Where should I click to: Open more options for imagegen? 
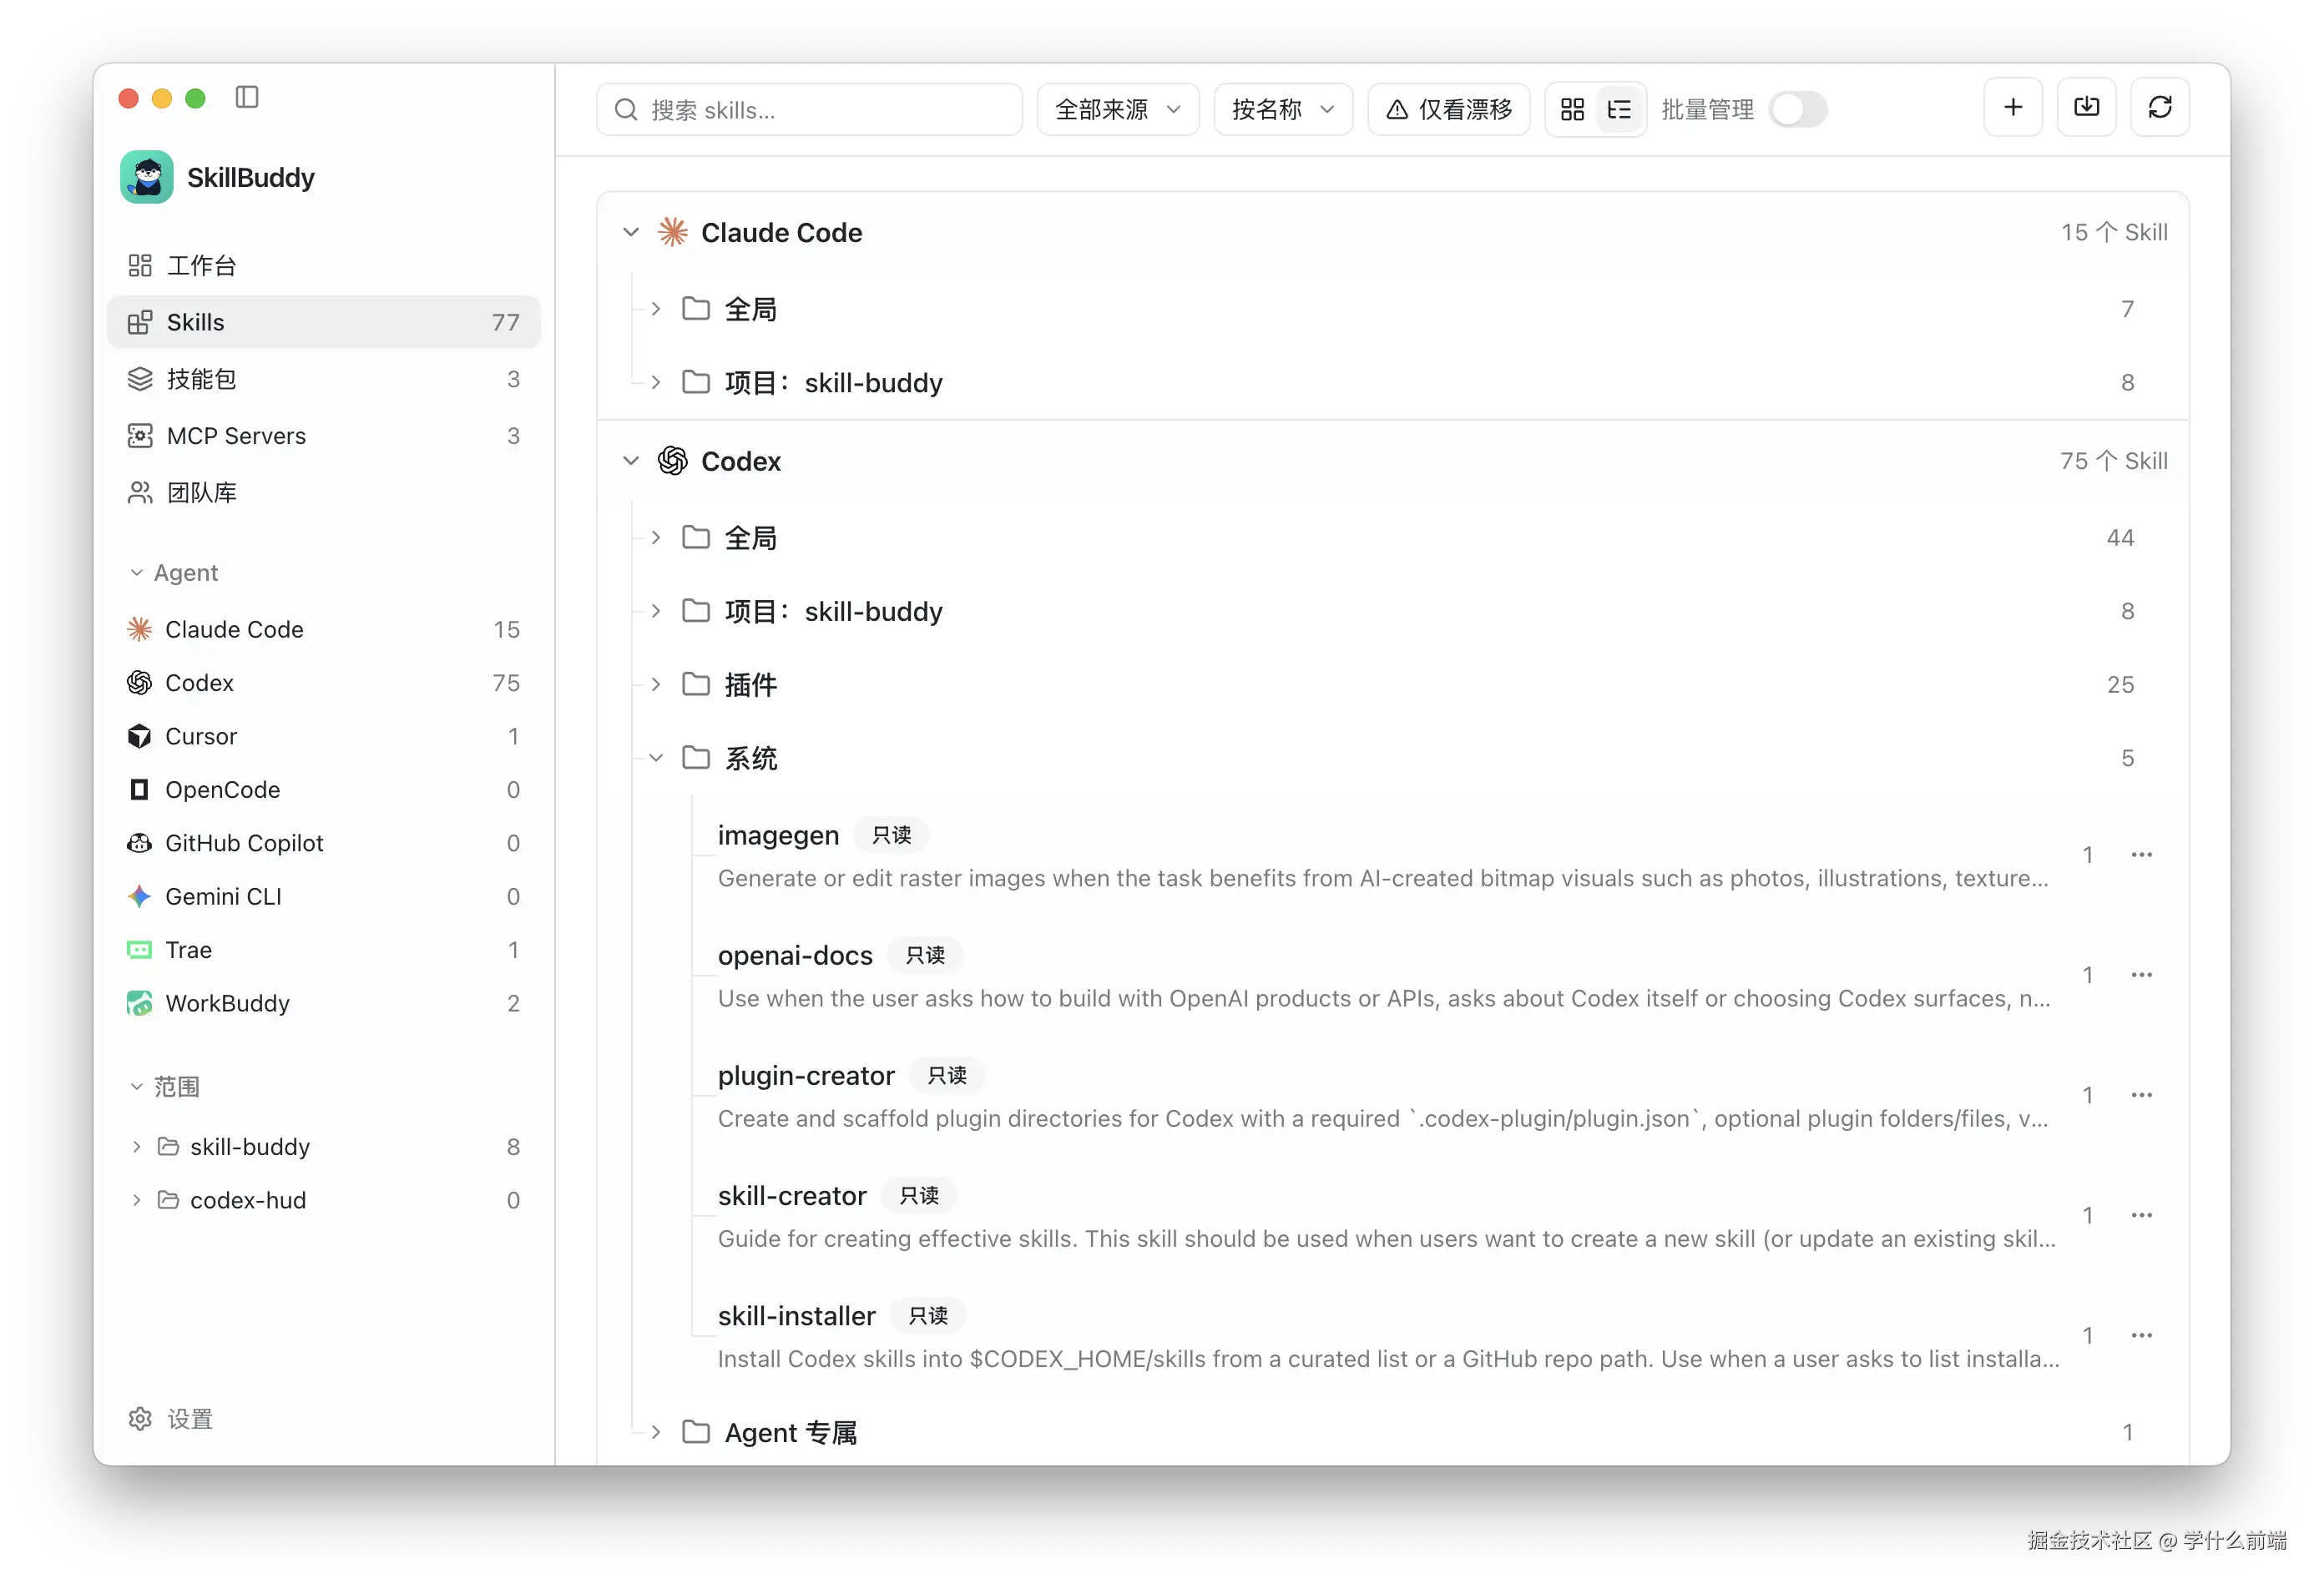pyautogui.click(x=2141, y=855)
